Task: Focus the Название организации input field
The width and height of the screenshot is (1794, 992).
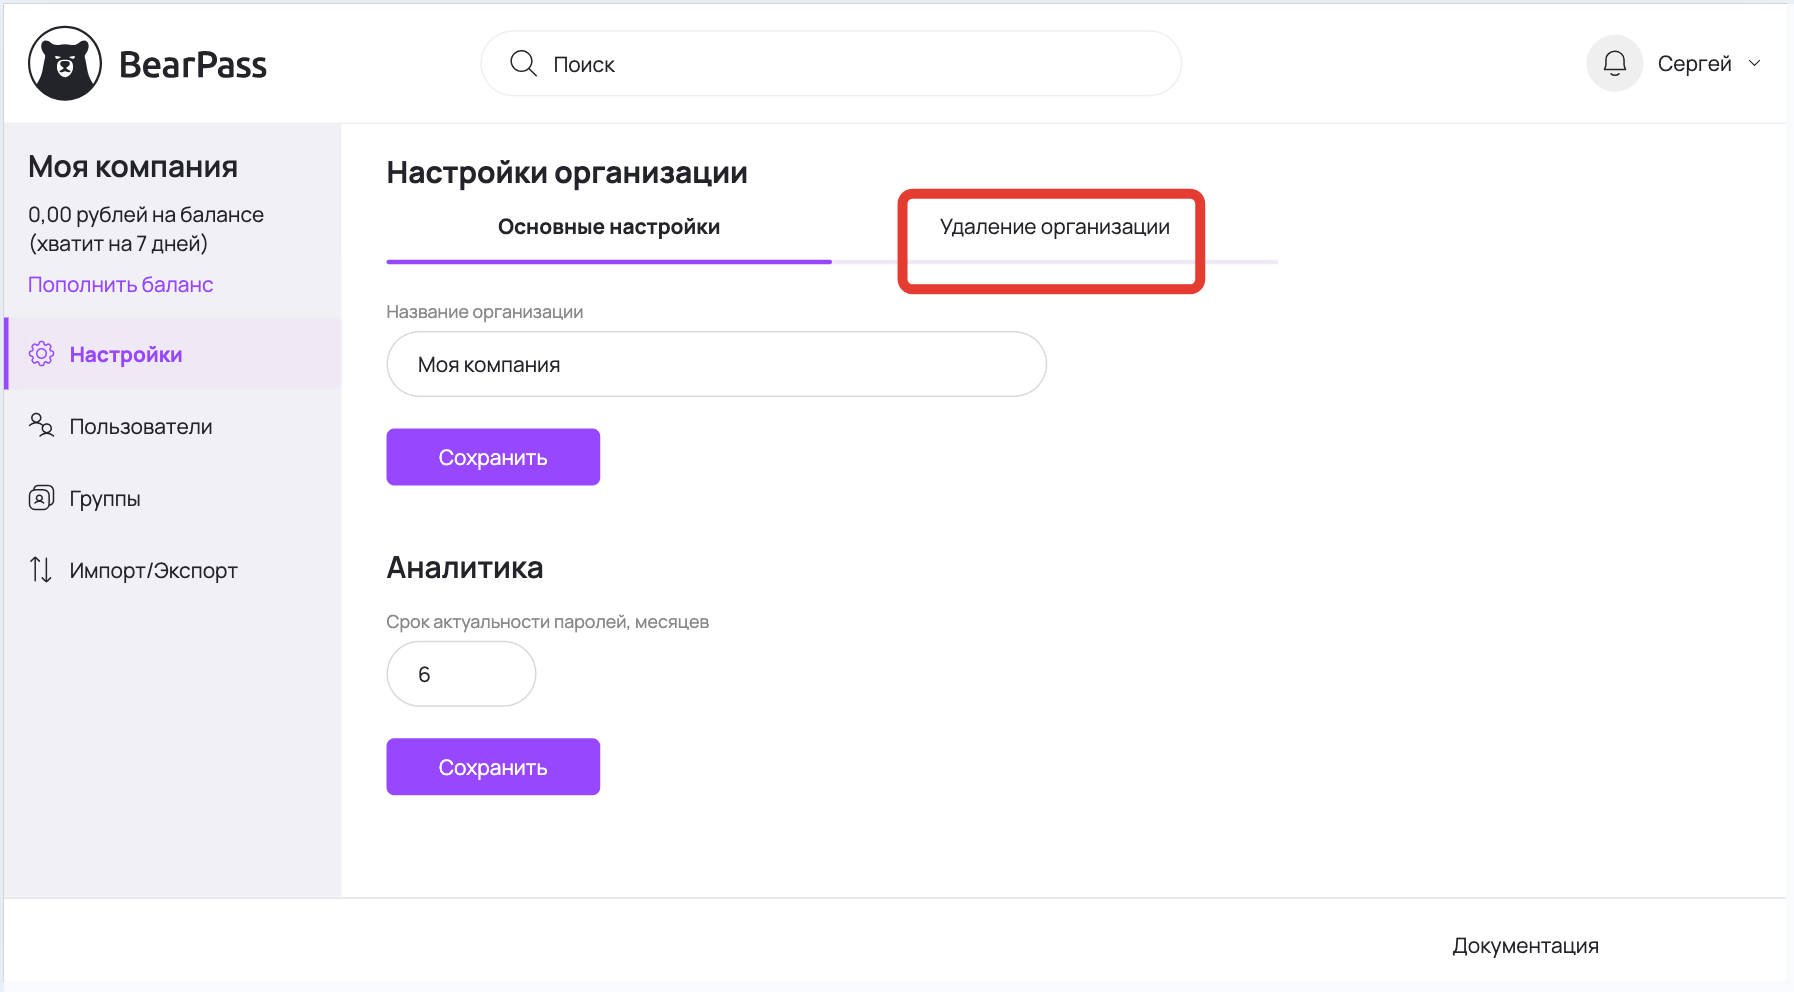Action: (x=716, y=365)
